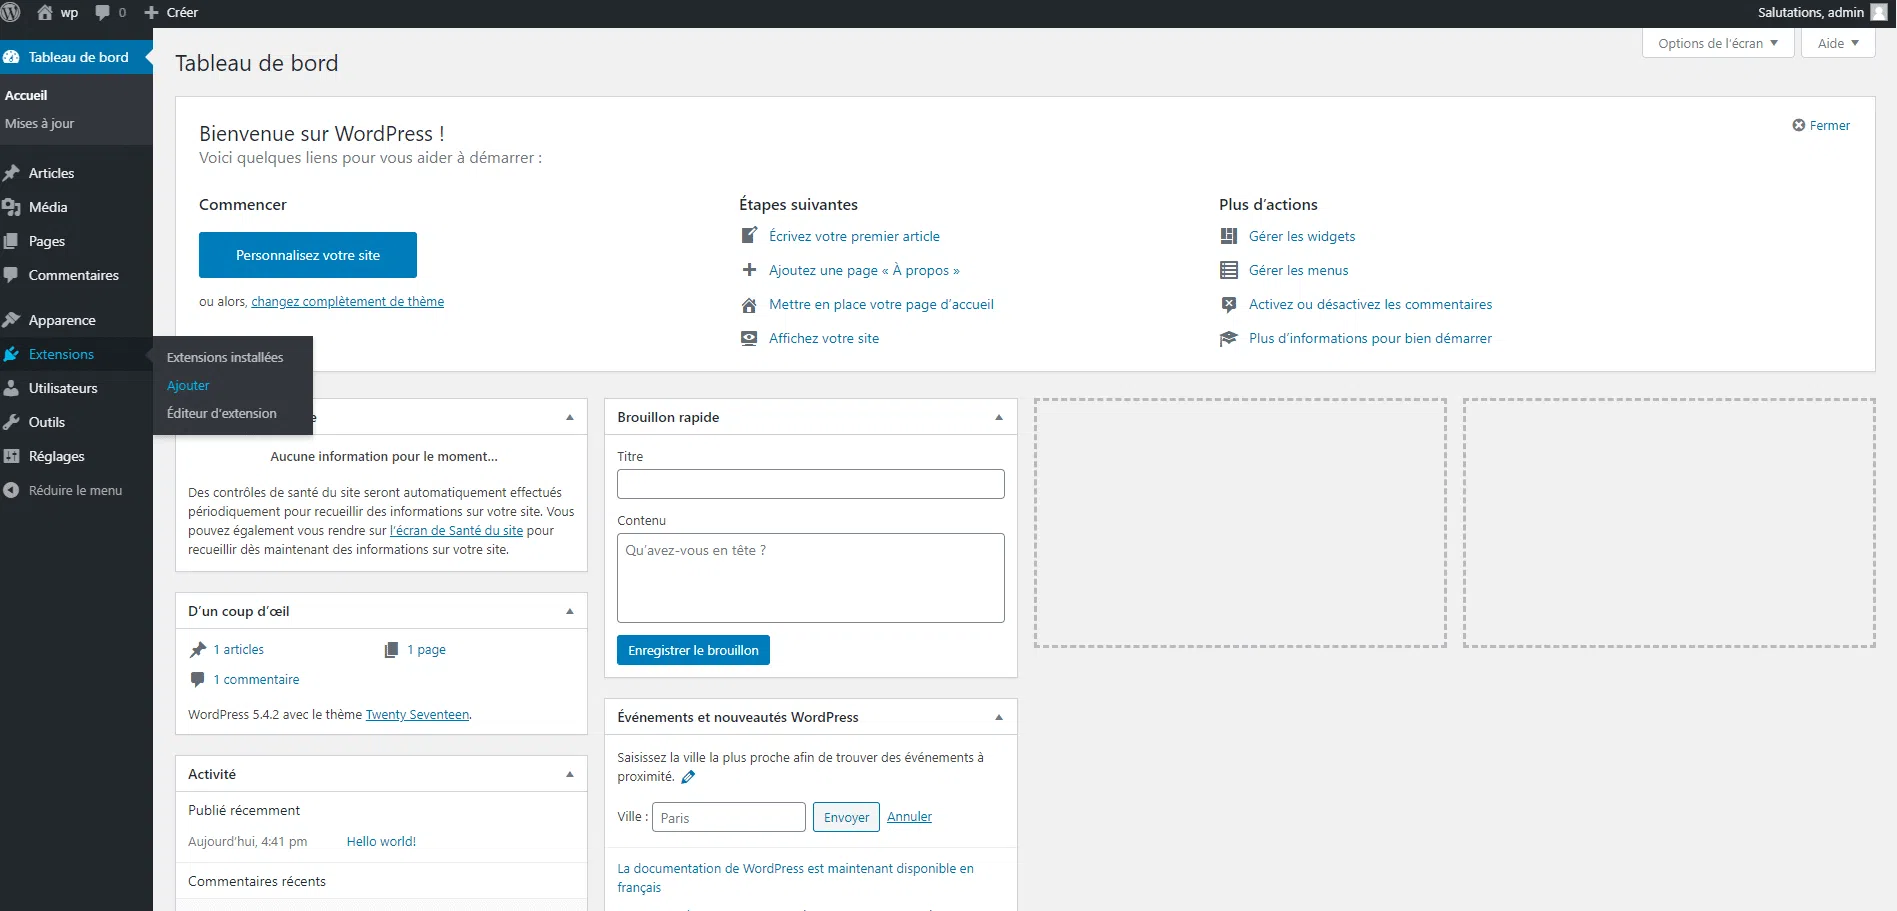Open 1 commentaire link
The image size is (1897, 911).
tap(256, 679)
